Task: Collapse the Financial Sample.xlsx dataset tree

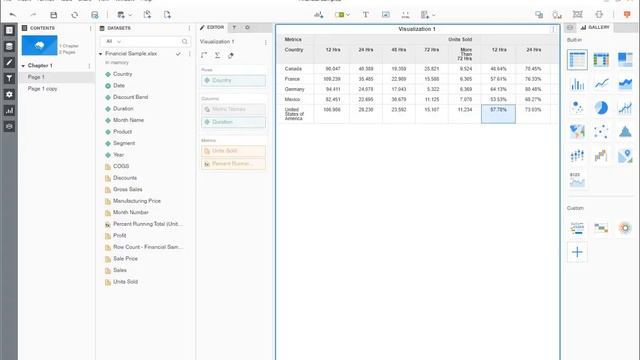Action: coord(100,53)
